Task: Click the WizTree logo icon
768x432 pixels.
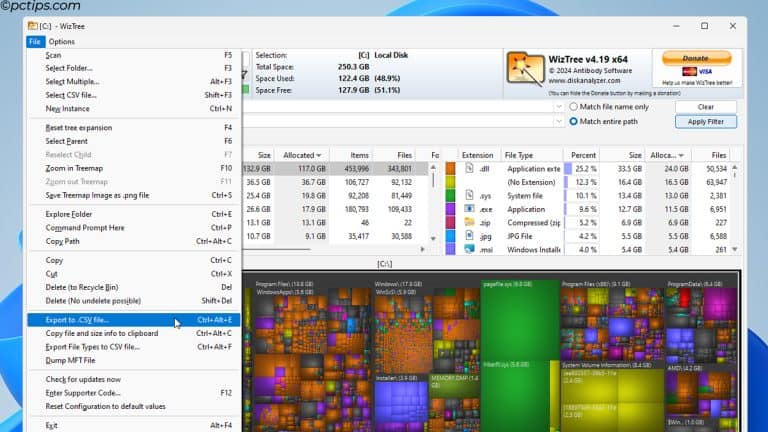Action: click(x=525, y=69)
